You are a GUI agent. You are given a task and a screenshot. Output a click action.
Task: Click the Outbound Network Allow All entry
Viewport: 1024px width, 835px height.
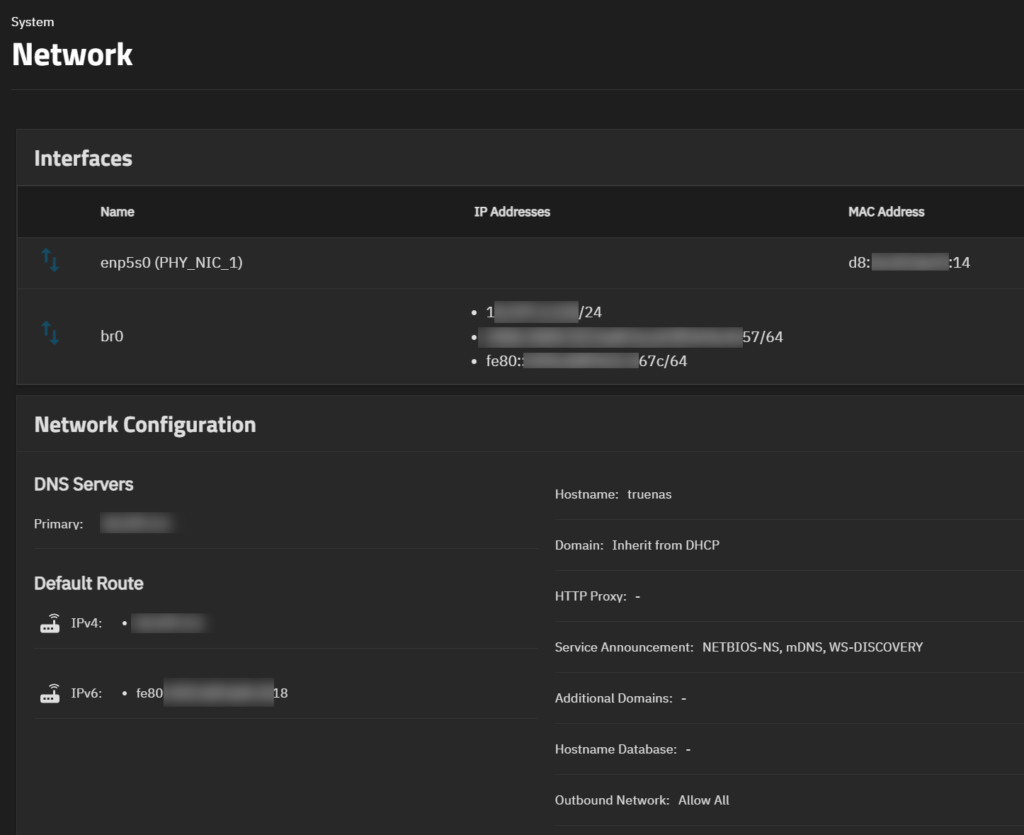pyautogui.click(x=642, y=800)
